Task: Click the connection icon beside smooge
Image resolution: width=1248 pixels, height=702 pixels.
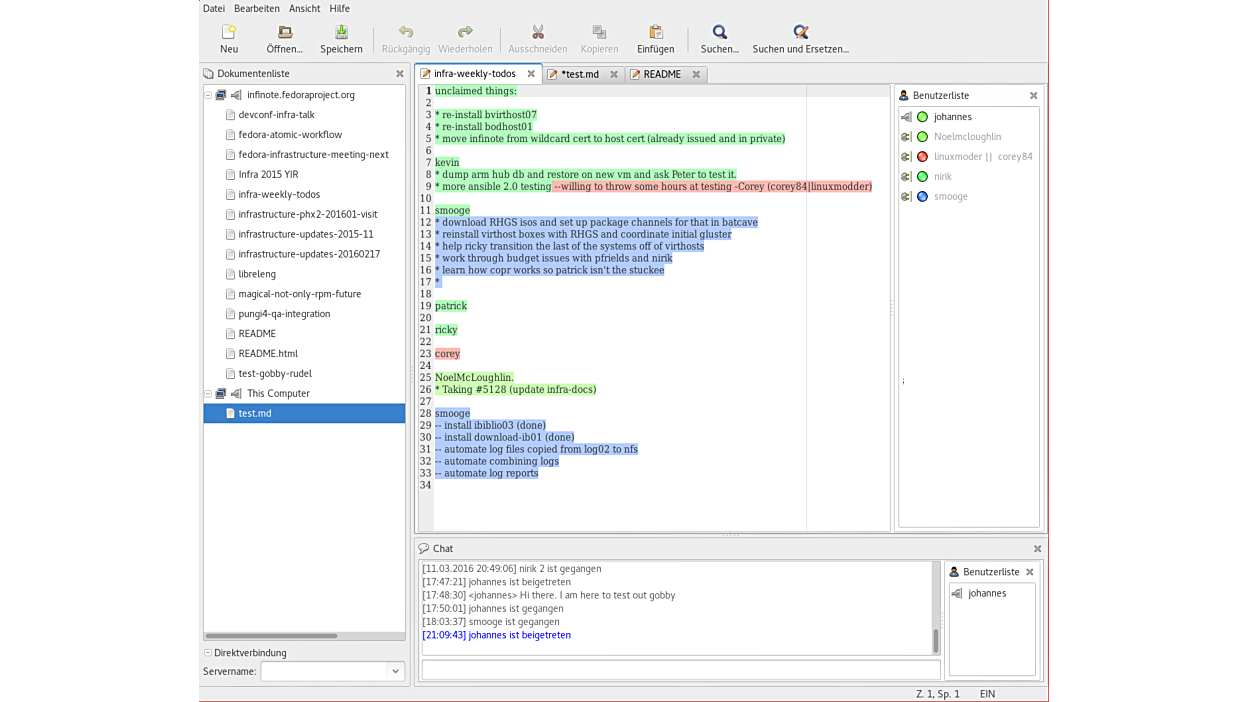Action: 906,197
